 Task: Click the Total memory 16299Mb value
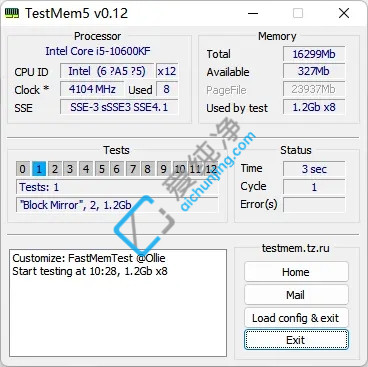point(314,54)
